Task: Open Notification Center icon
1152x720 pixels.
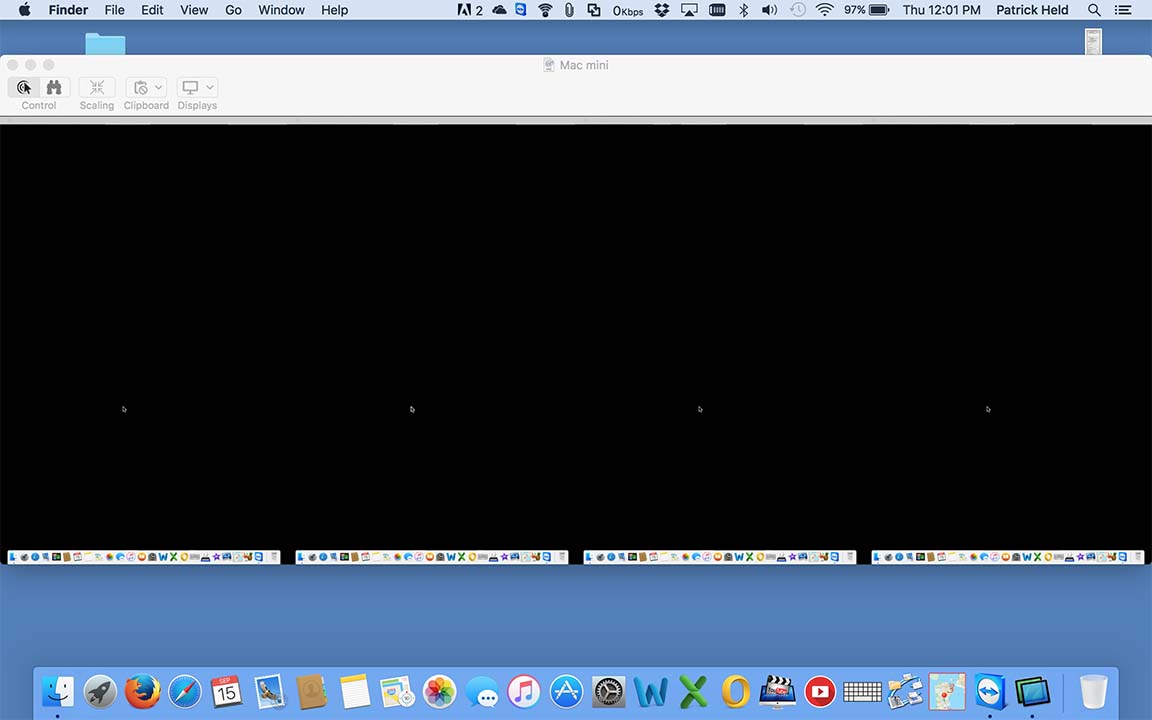Action: 1123,10
